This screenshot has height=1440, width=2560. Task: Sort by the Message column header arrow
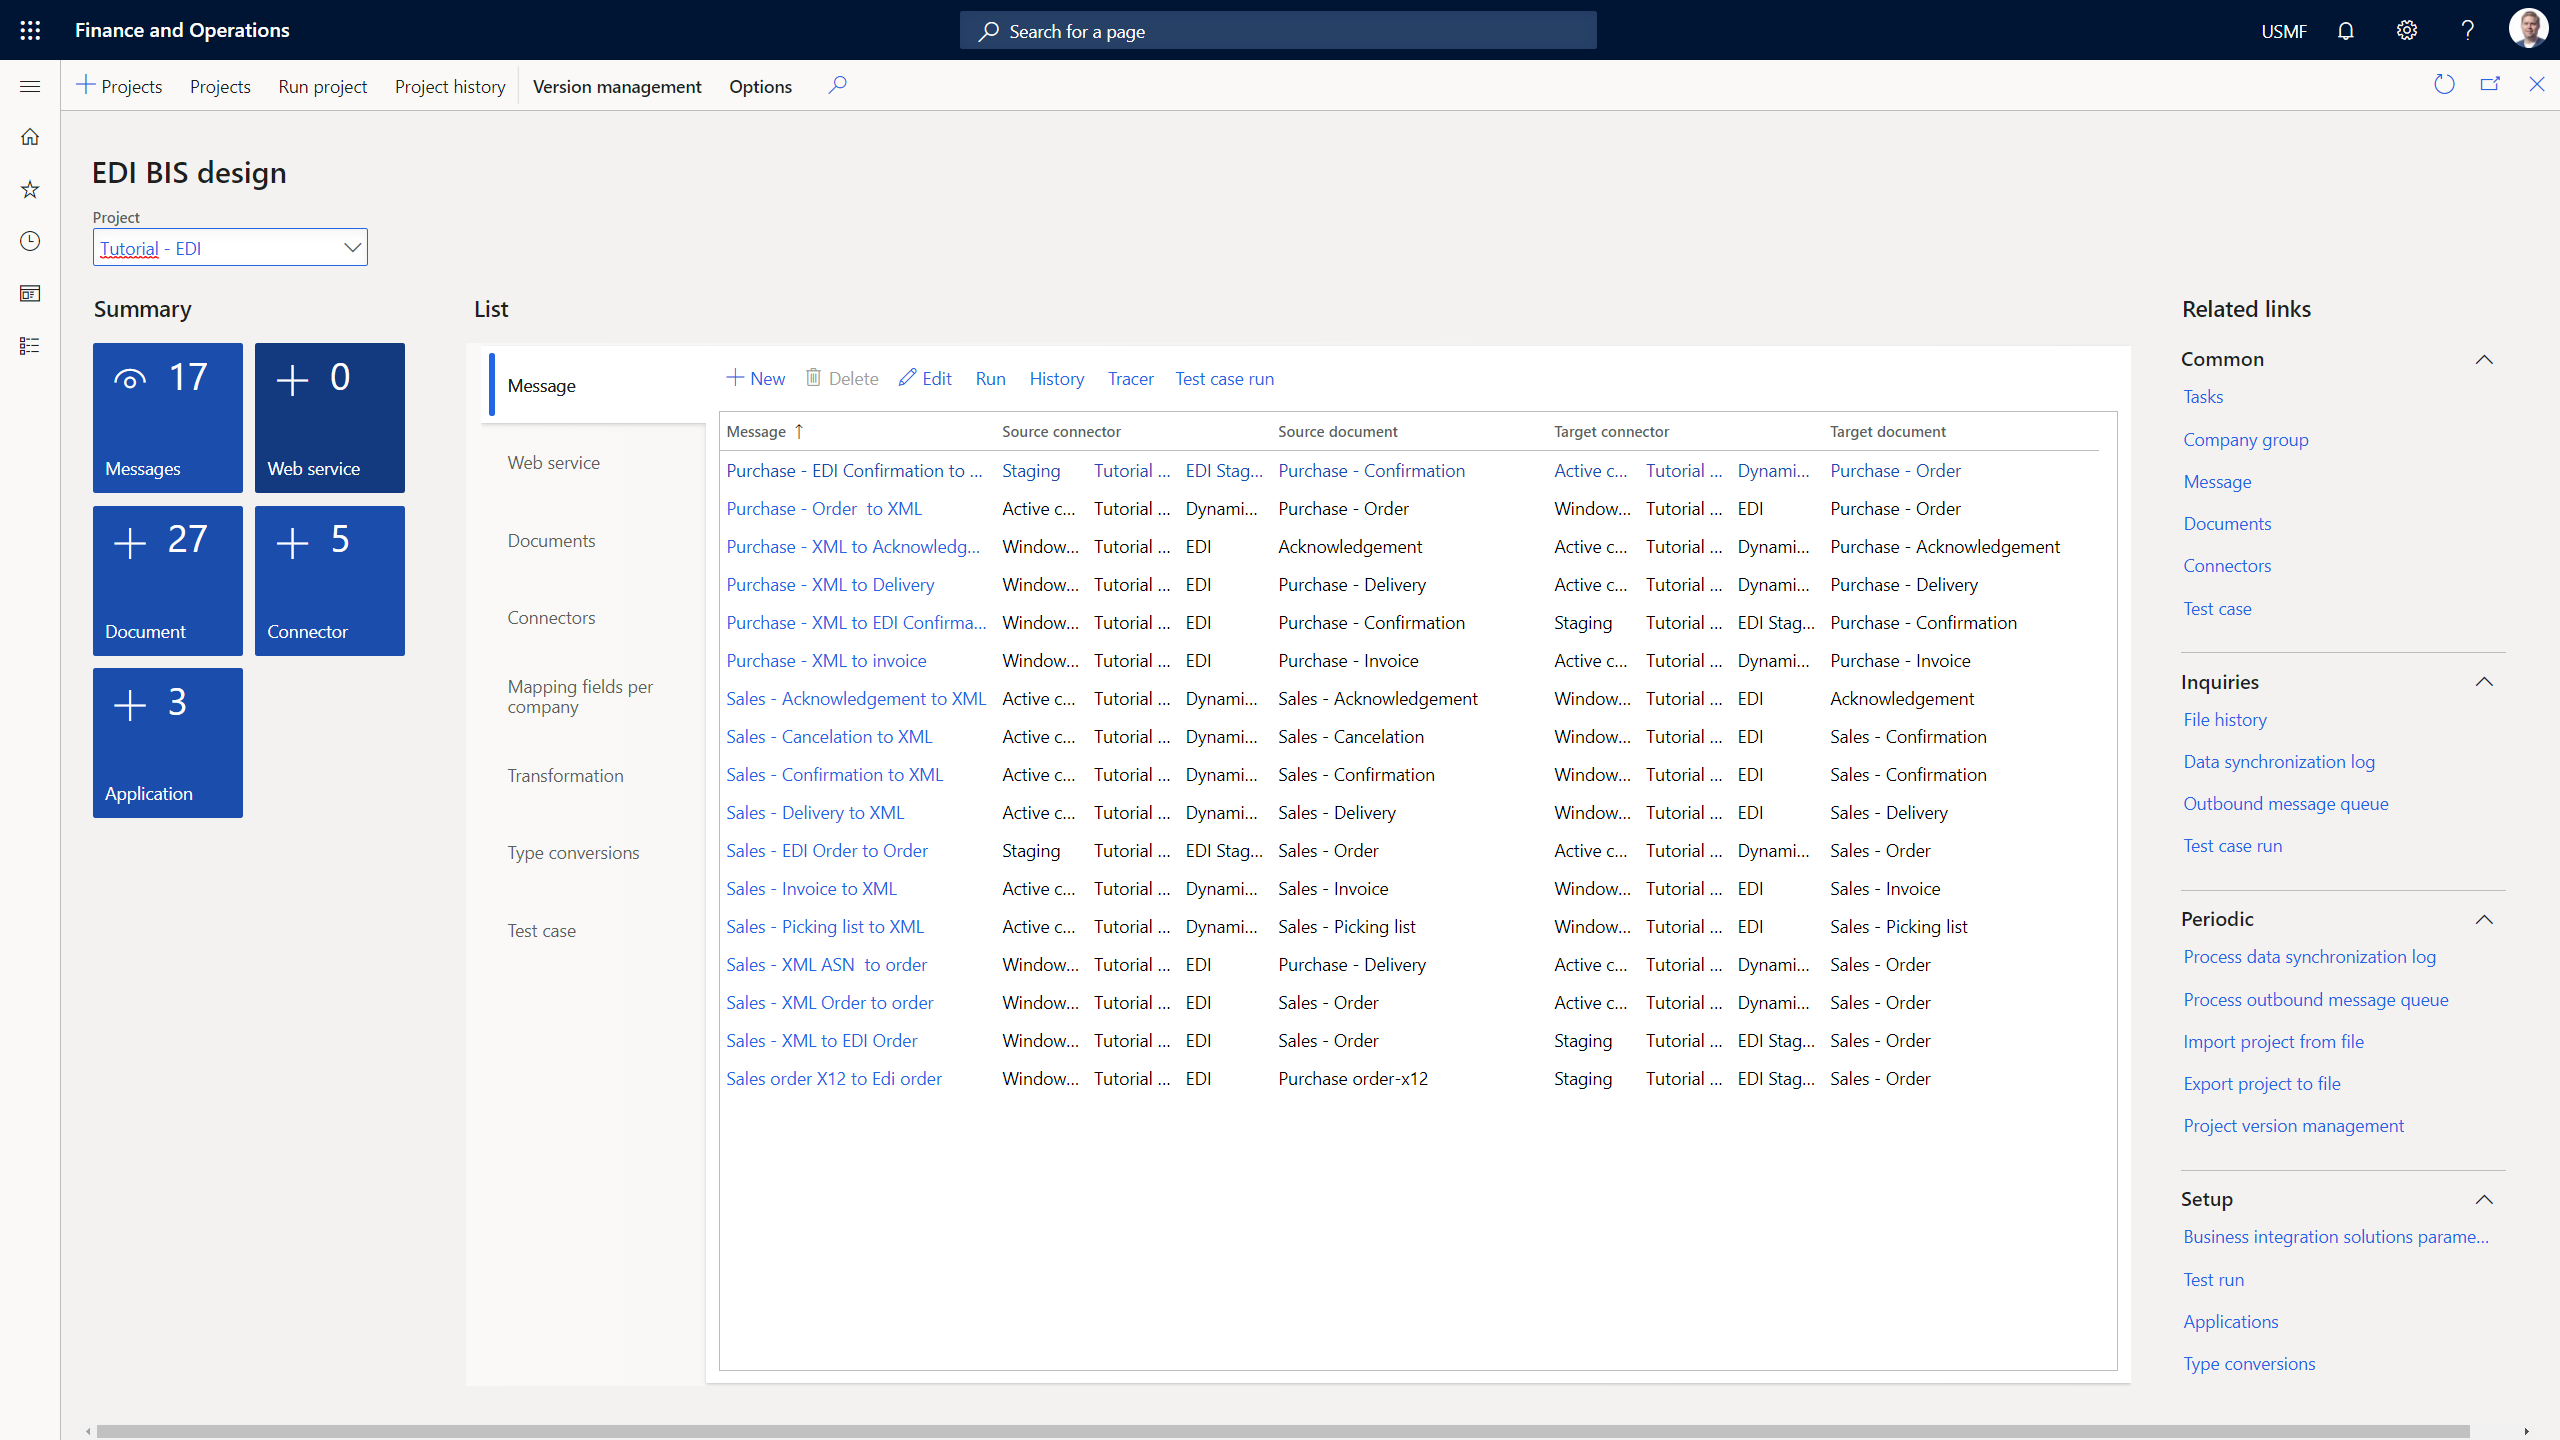point(800,431)
